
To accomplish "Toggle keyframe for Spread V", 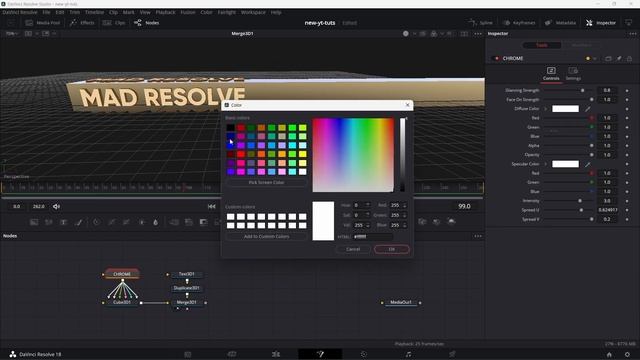I will (x=627, y=219).
